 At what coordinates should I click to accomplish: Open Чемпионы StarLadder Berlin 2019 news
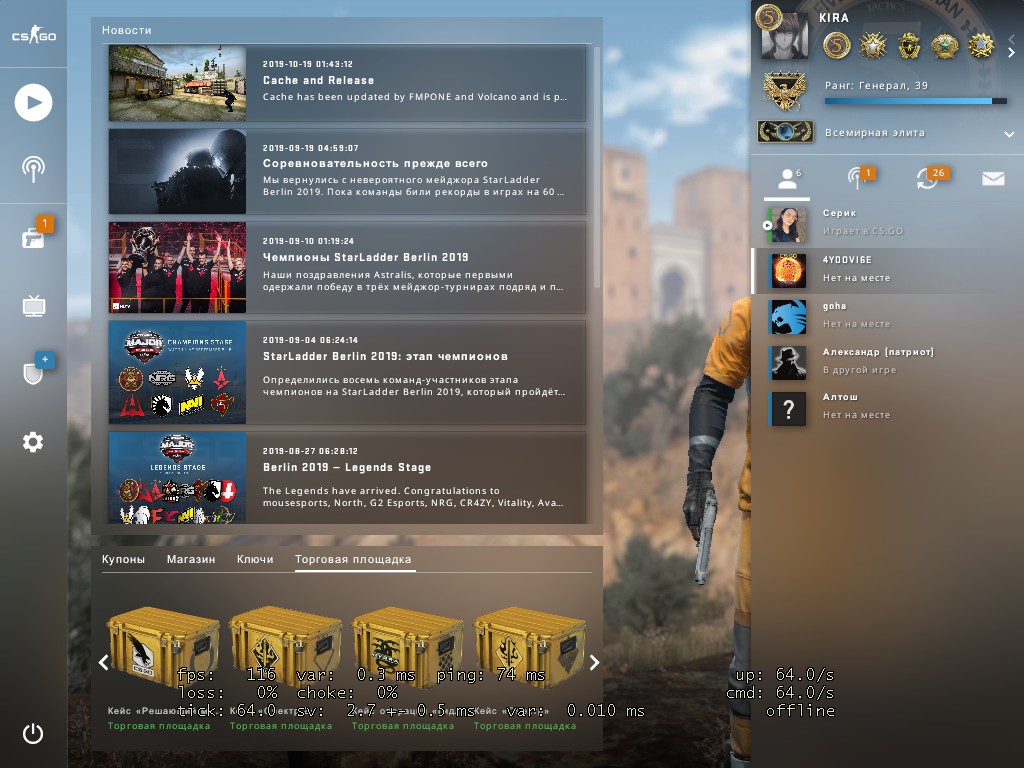point(347,268)
